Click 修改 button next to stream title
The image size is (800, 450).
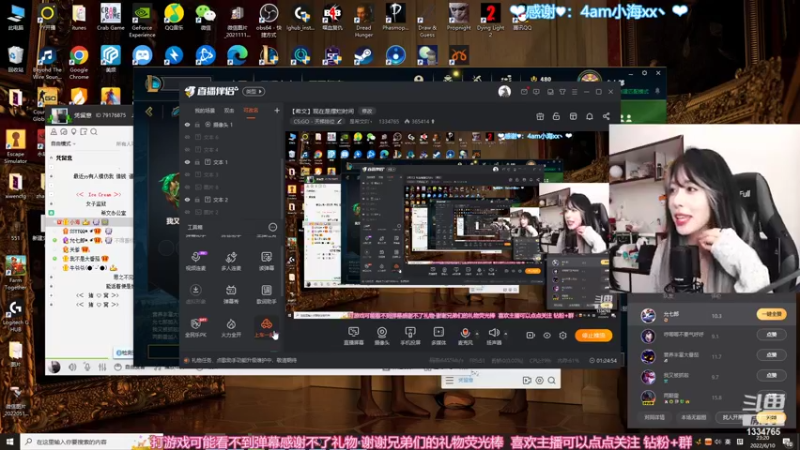367,111
